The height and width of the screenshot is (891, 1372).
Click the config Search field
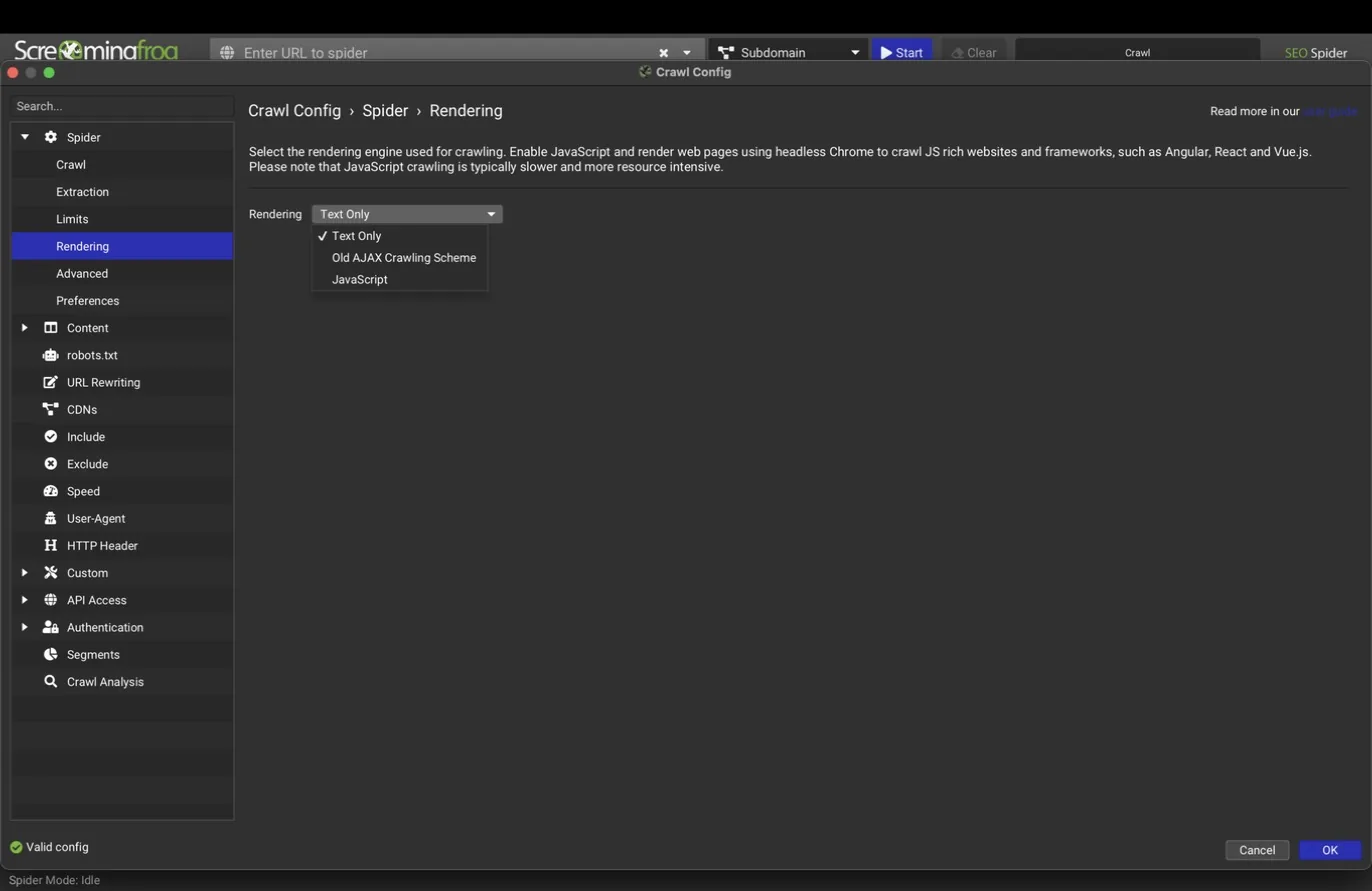(122, 106)
